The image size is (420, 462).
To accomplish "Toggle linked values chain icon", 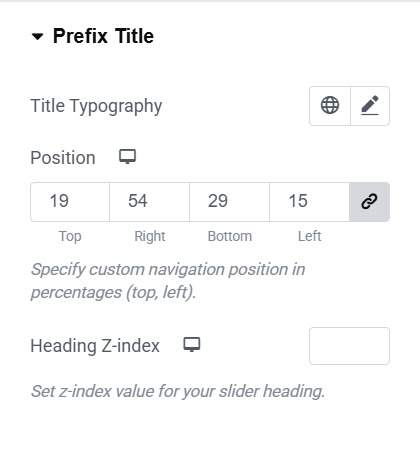I will click(x=369, y=202).
